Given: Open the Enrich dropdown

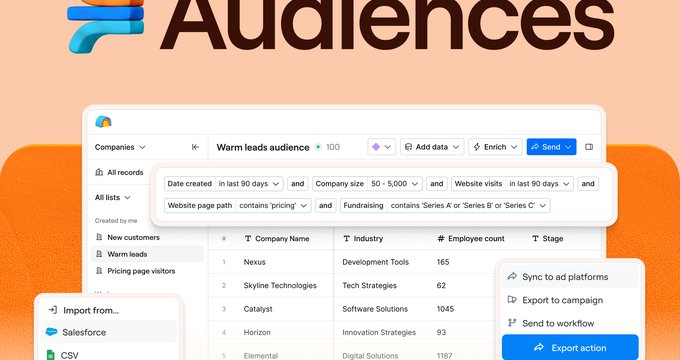Looking at the screenshot, I should [495, 147].
